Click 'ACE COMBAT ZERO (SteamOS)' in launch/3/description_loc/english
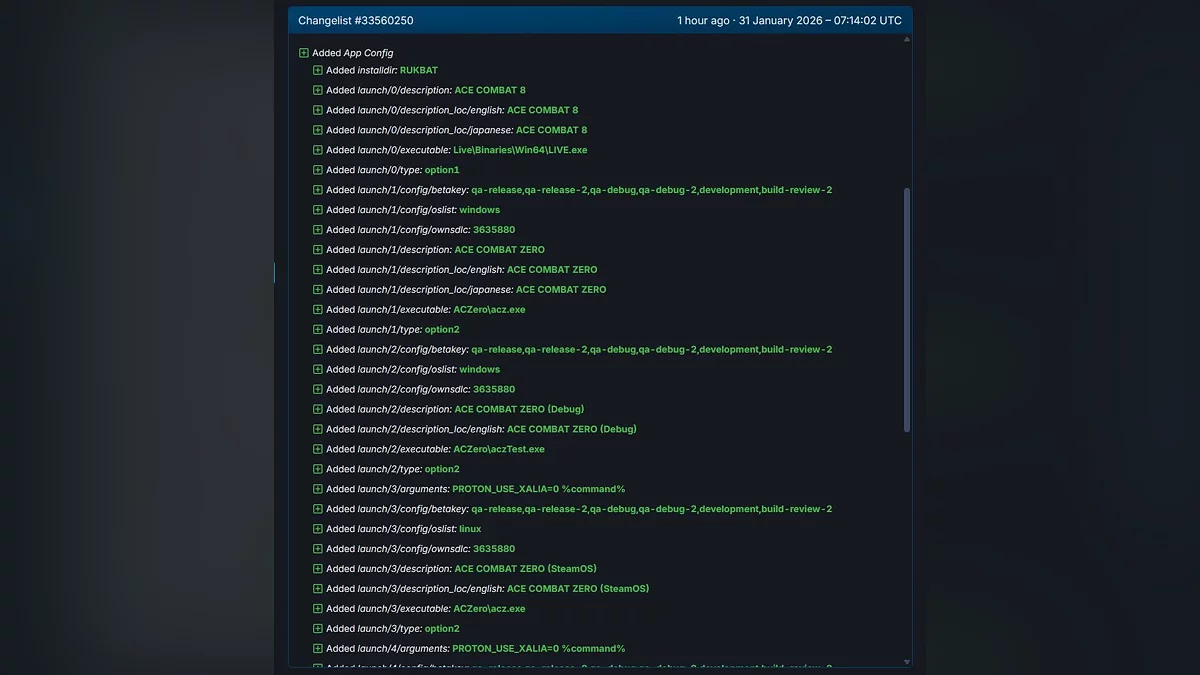The height and width of the screenshot is (675, 1200). [578, 589]
